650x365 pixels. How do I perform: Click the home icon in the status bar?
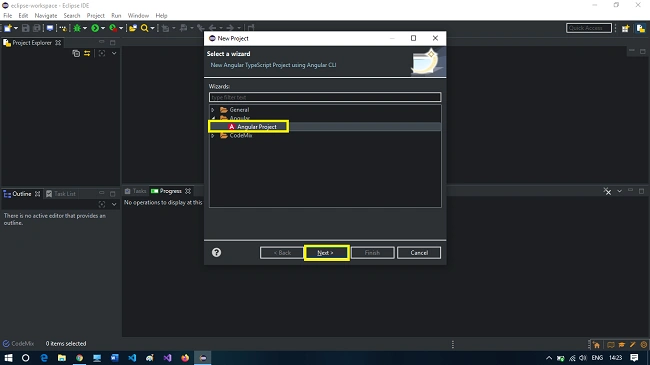click(x=596, y=345)
